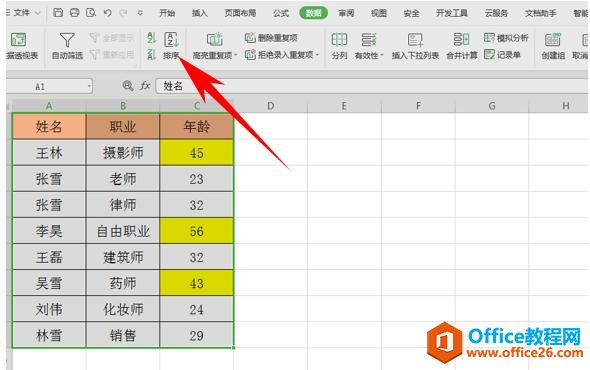Open the 分列 text to columns tool
This screenshot has height=370, width=590.
tap(339, 46)
